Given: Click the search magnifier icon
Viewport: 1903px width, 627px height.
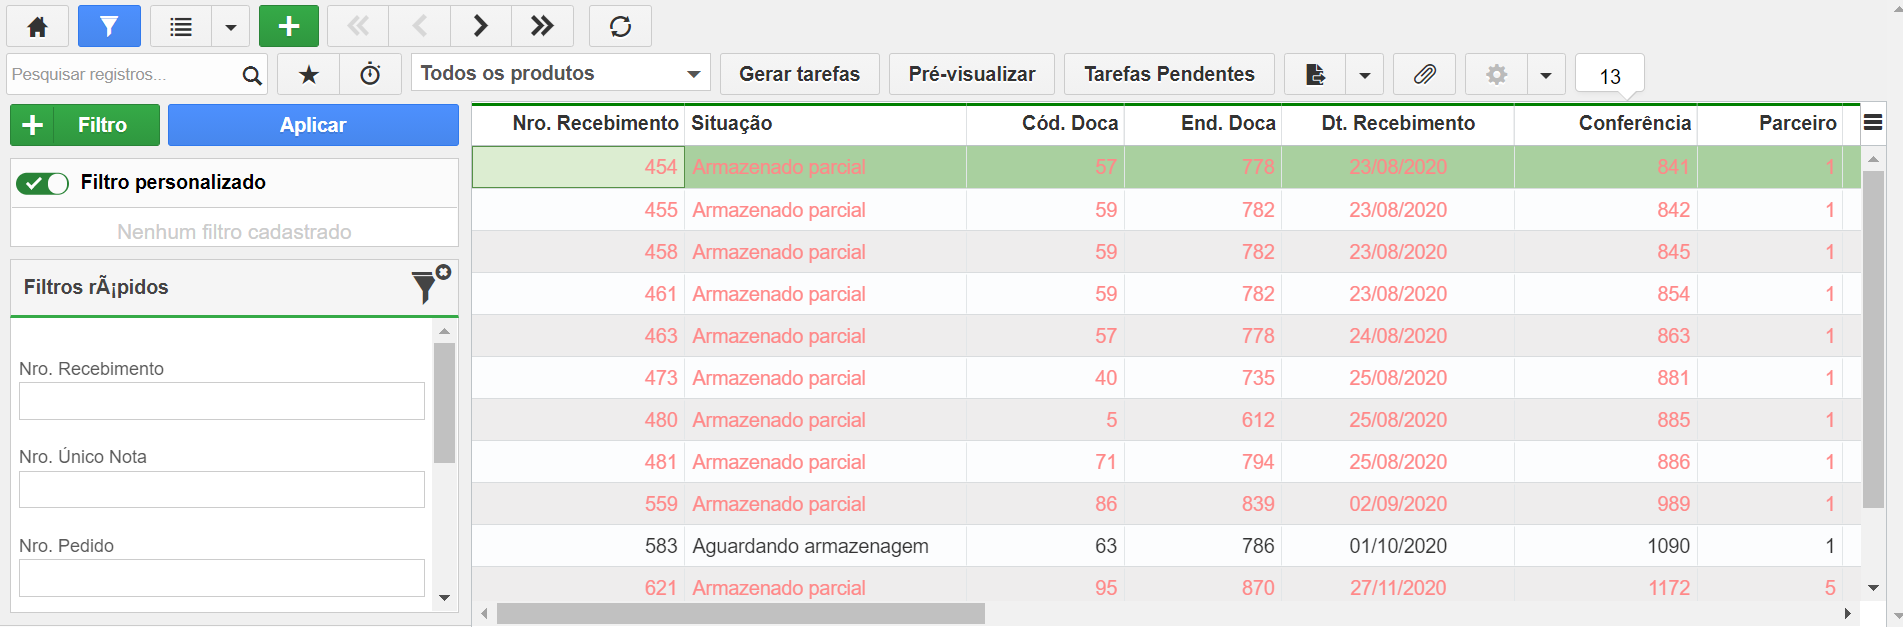Looking at the screenshot, I should pos(252,75).
